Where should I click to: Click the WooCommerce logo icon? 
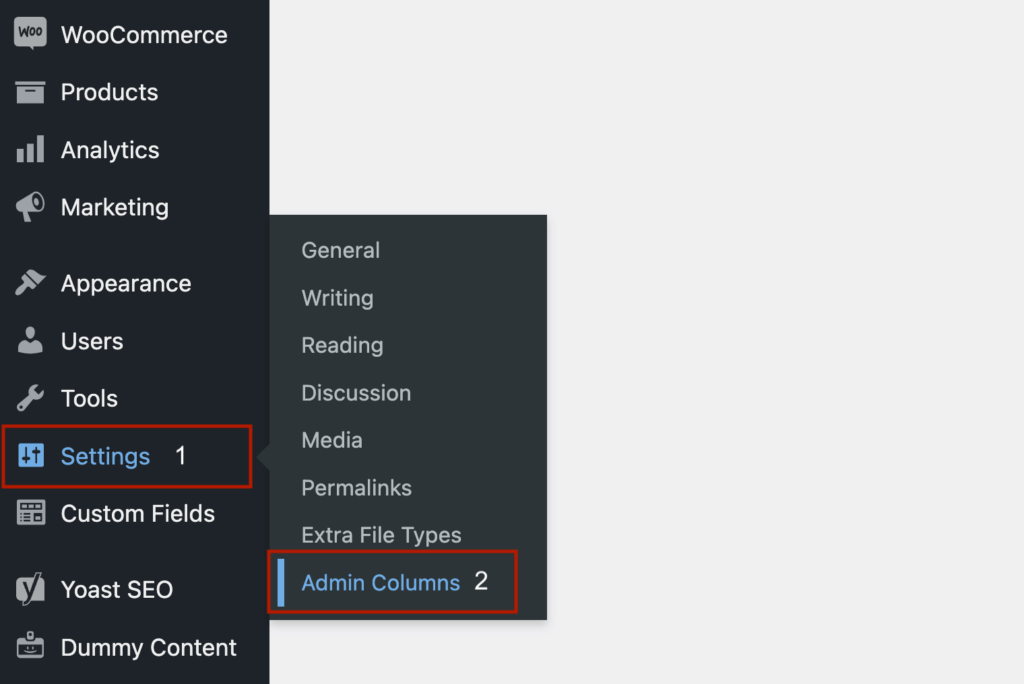click(30, 33)
